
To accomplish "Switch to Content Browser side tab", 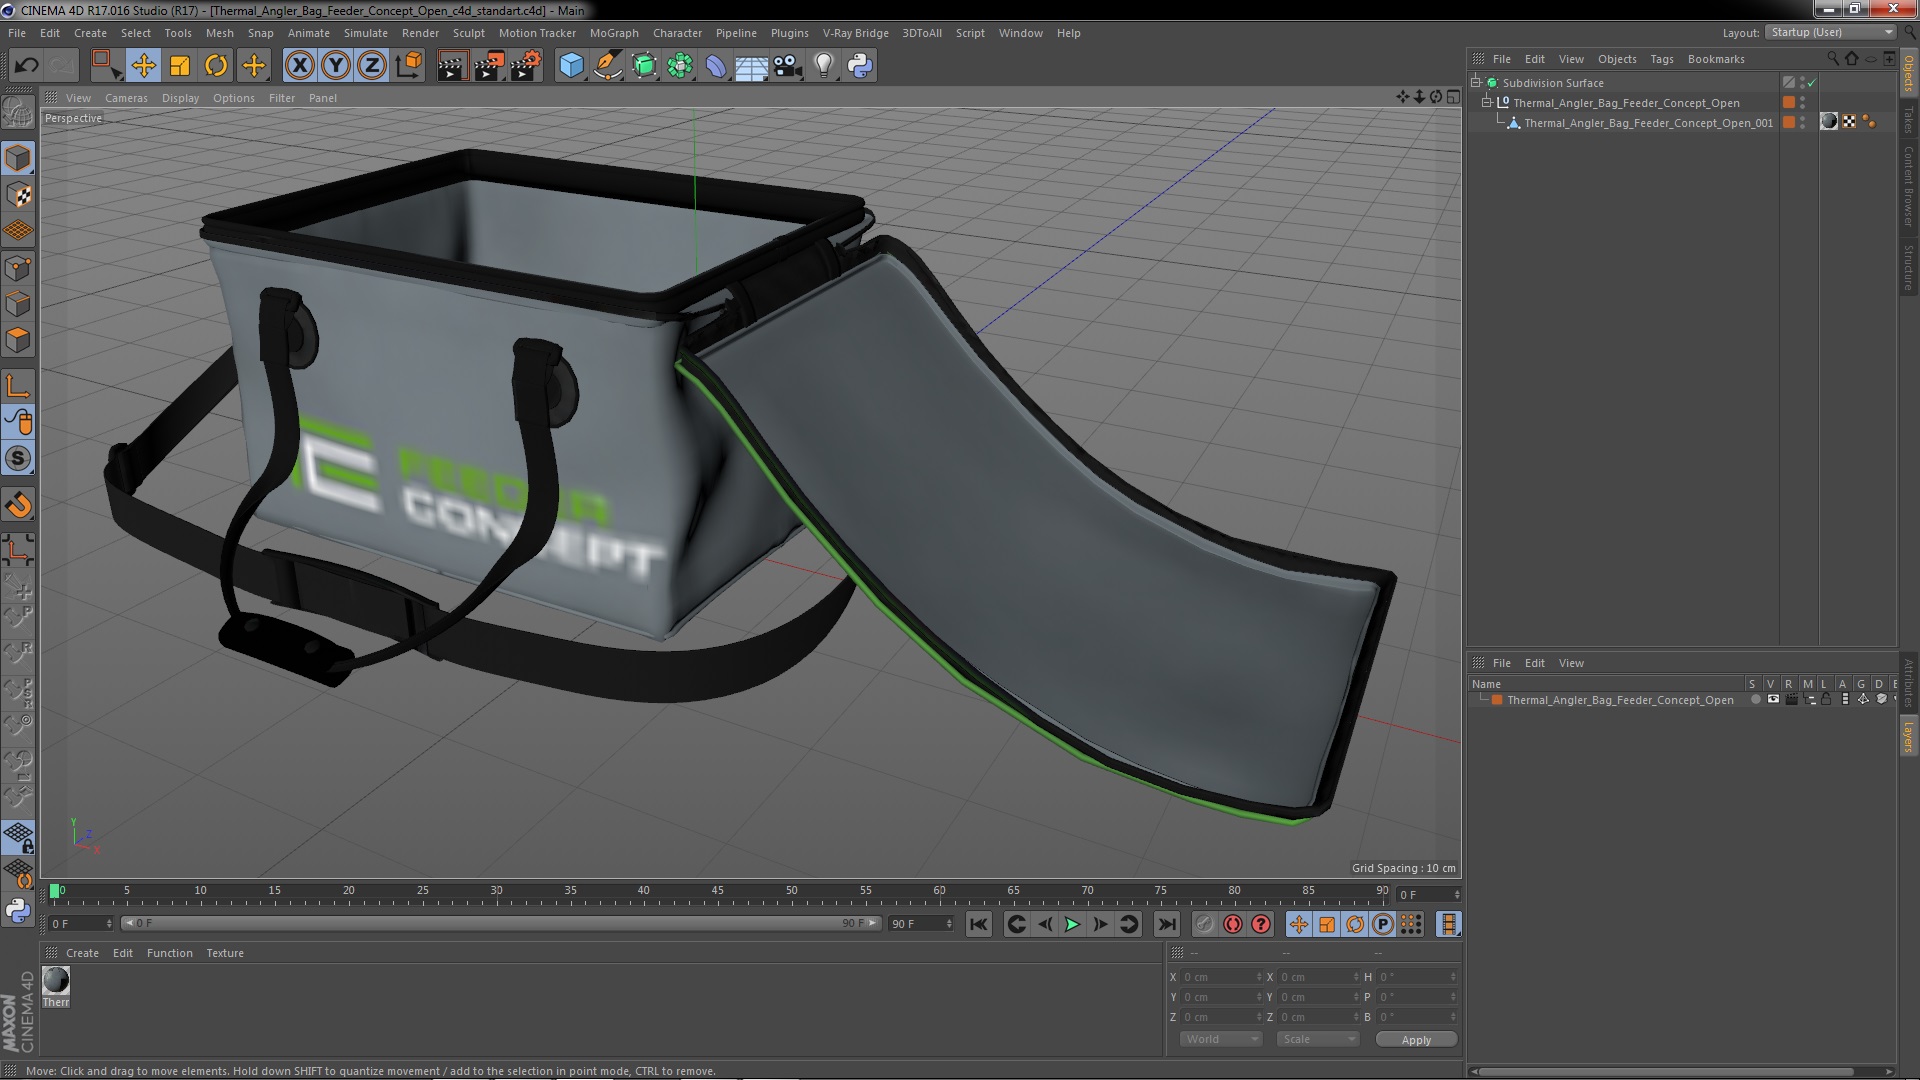I will coord(1908,186).
